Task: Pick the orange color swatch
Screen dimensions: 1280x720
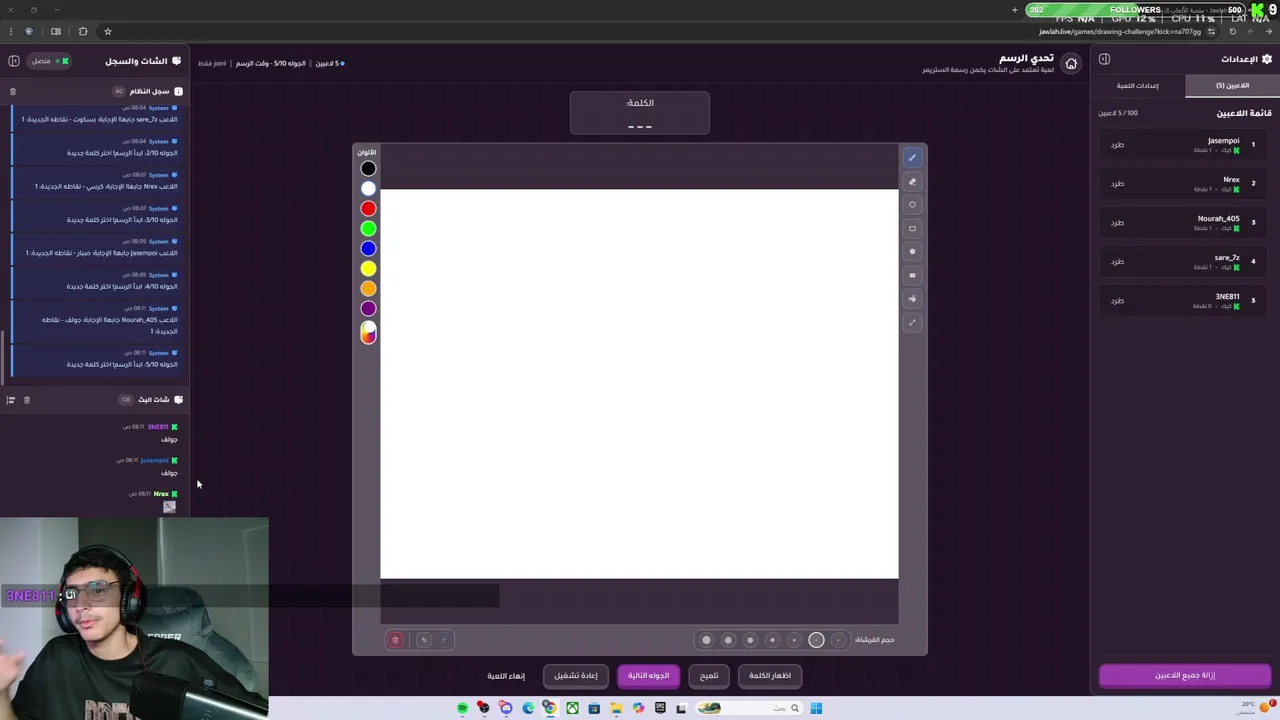Action: pos(368,289)
